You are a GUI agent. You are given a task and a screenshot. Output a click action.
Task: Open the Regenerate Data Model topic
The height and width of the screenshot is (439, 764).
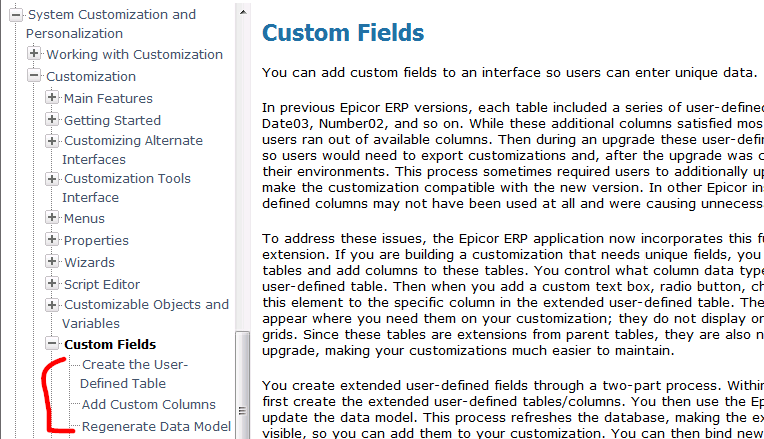pyautogui.click(x=156, y=426)
